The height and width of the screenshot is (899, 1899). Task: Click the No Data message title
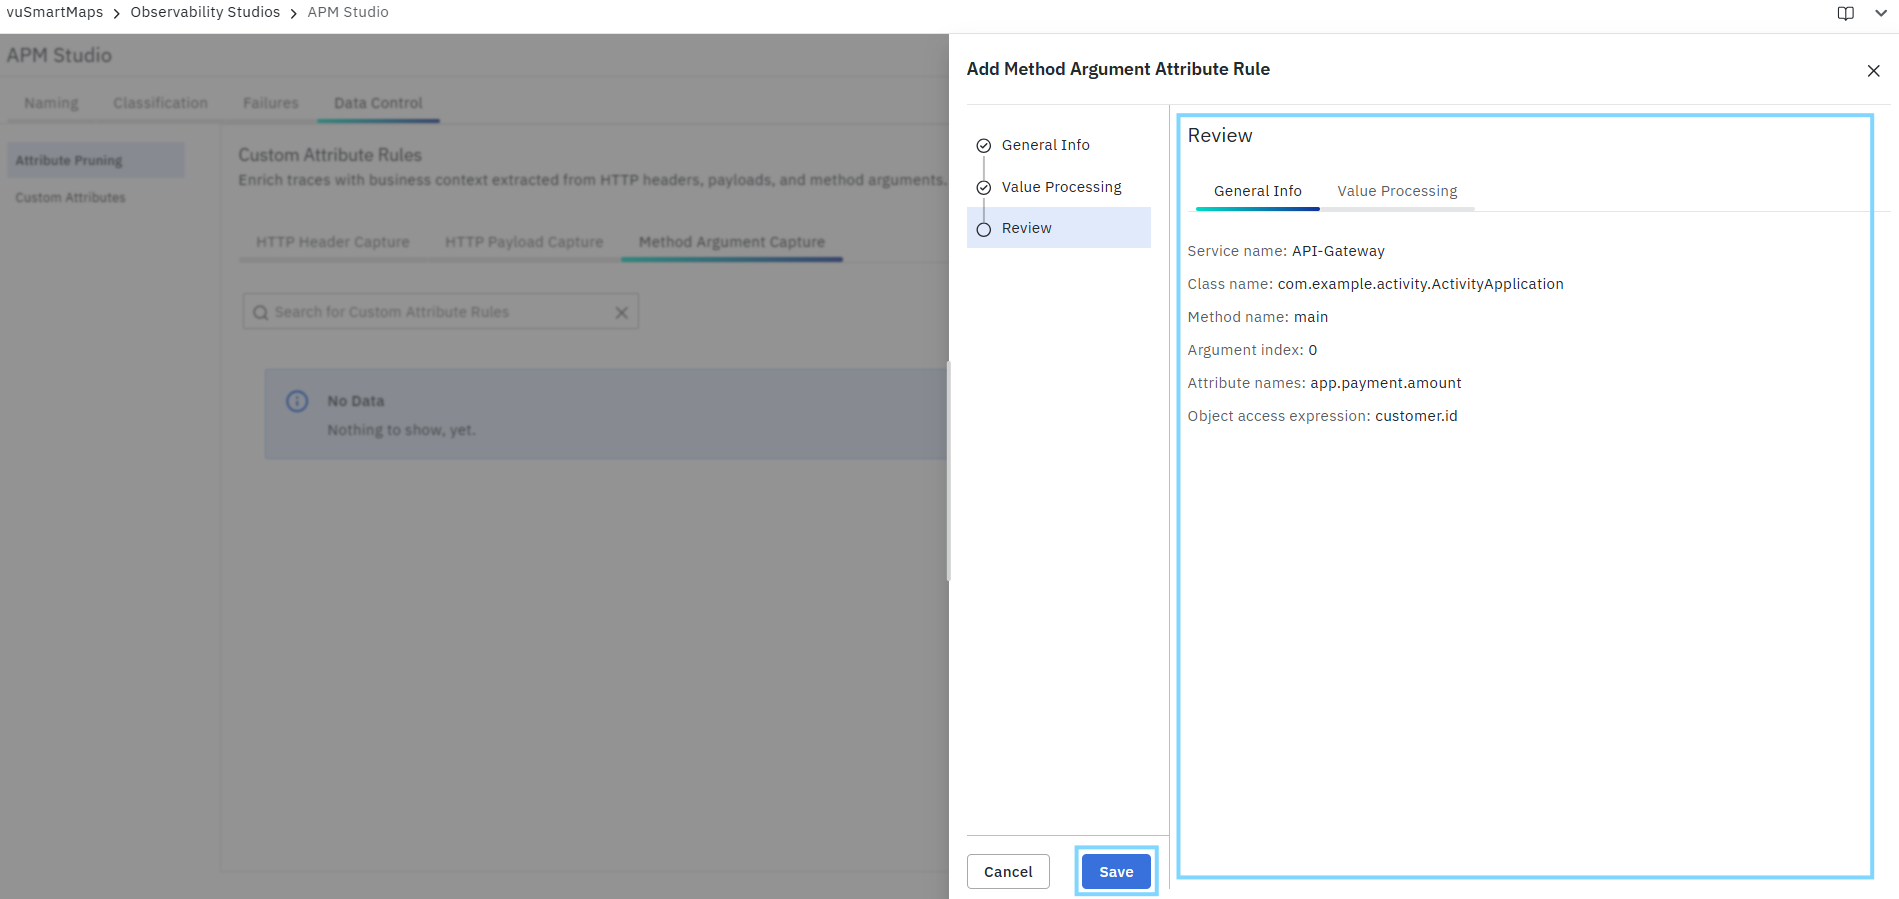point(356,401)
